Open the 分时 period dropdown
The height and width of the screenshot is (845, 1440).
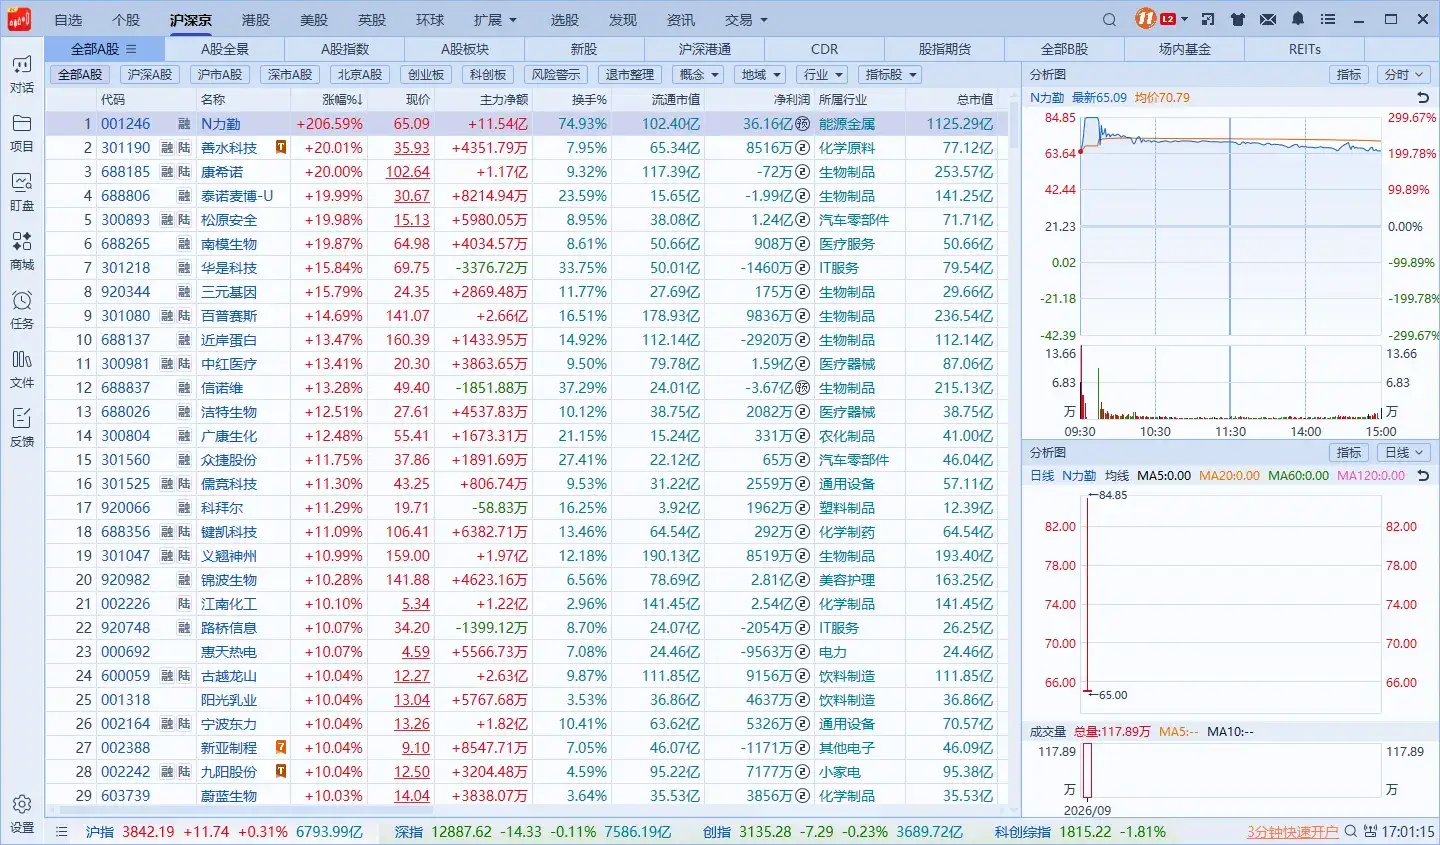(x=1403, y=74)
